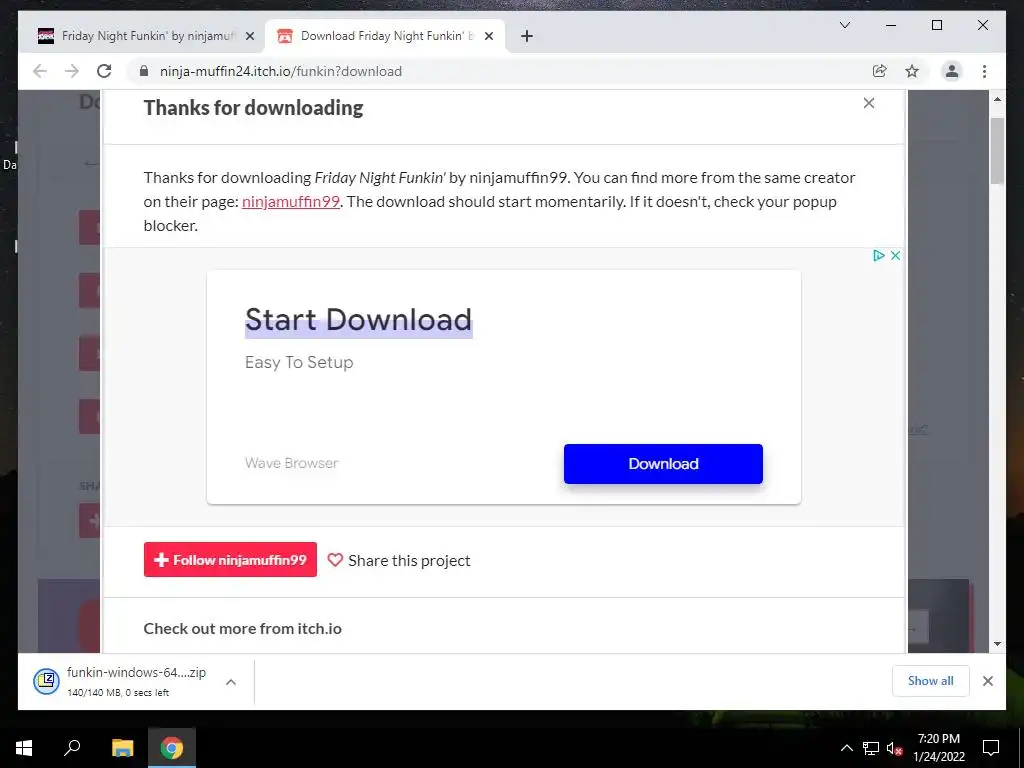Open the Chrome profile menu
This screenshot has width=1024, height=768.
pos(952,71)
